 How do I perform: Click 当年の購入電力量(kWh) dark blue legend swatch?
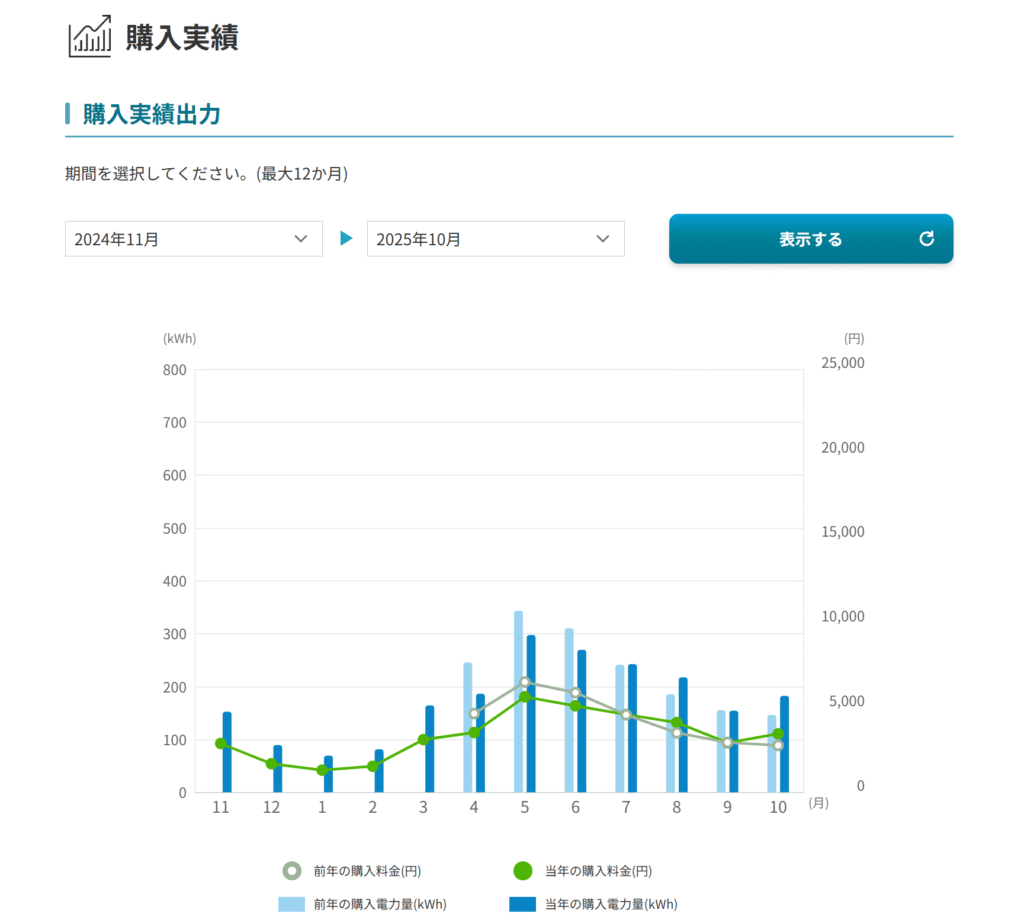[522, 904]
